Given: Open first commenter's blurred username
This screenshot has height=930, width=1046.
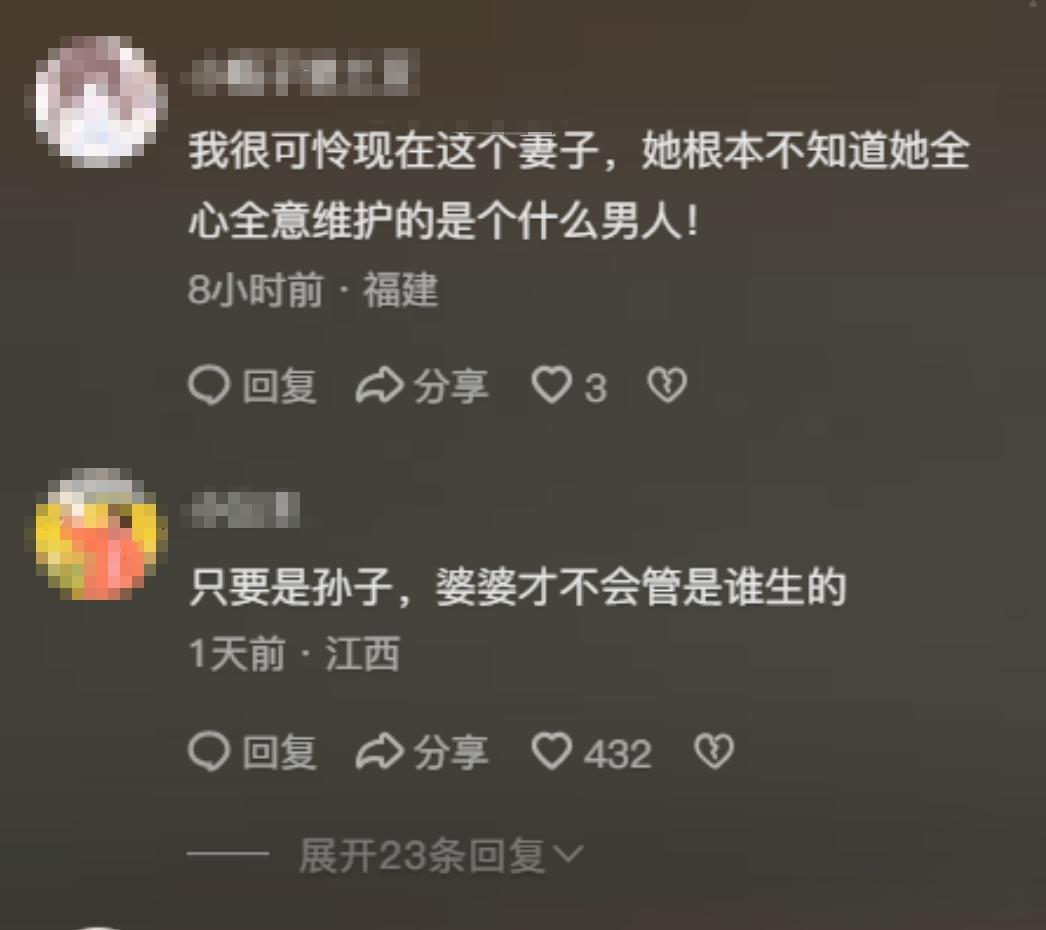Looking at the screenshot, I should tap(301, 73).
